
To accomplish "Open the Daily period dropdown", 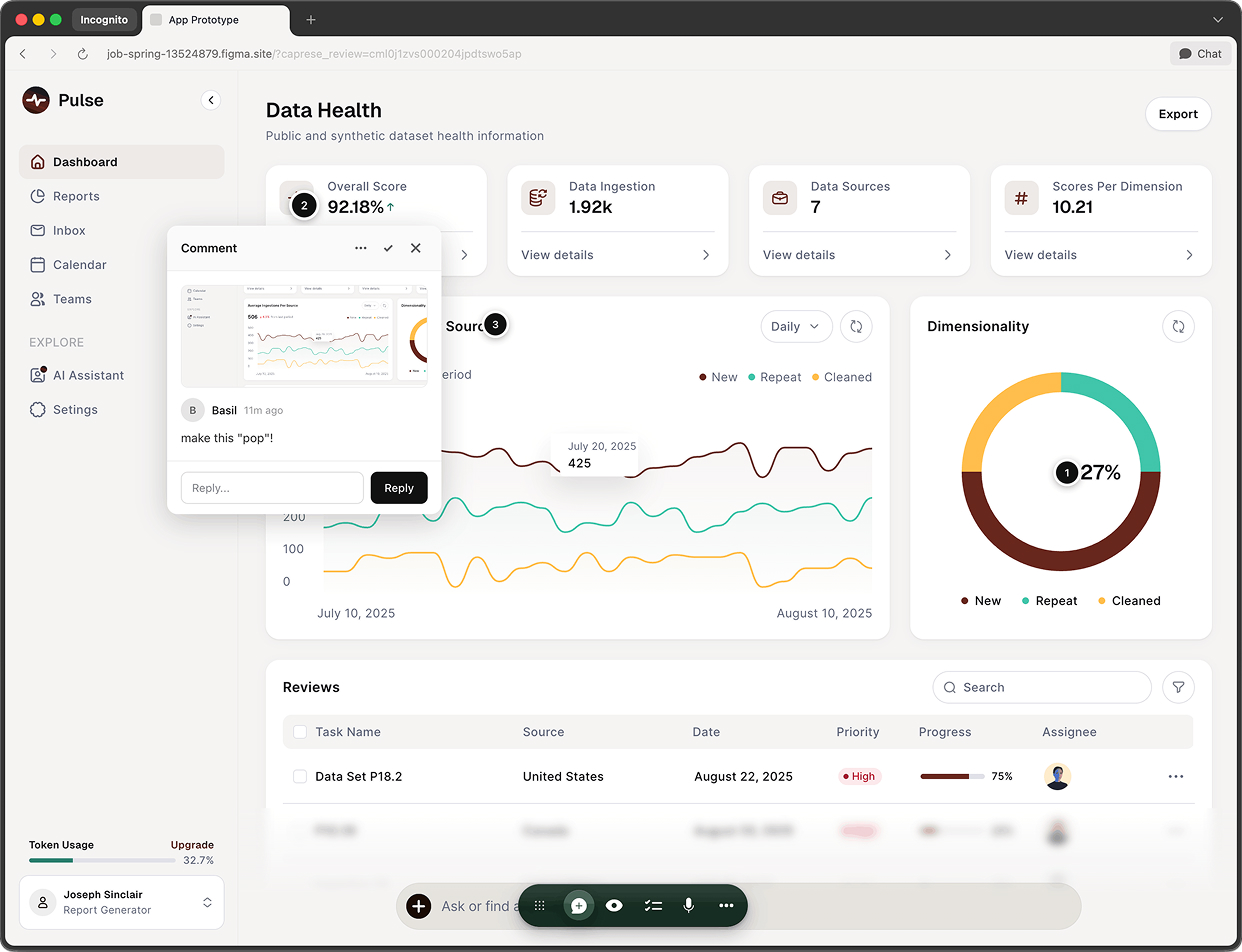I will click(796, 326).
